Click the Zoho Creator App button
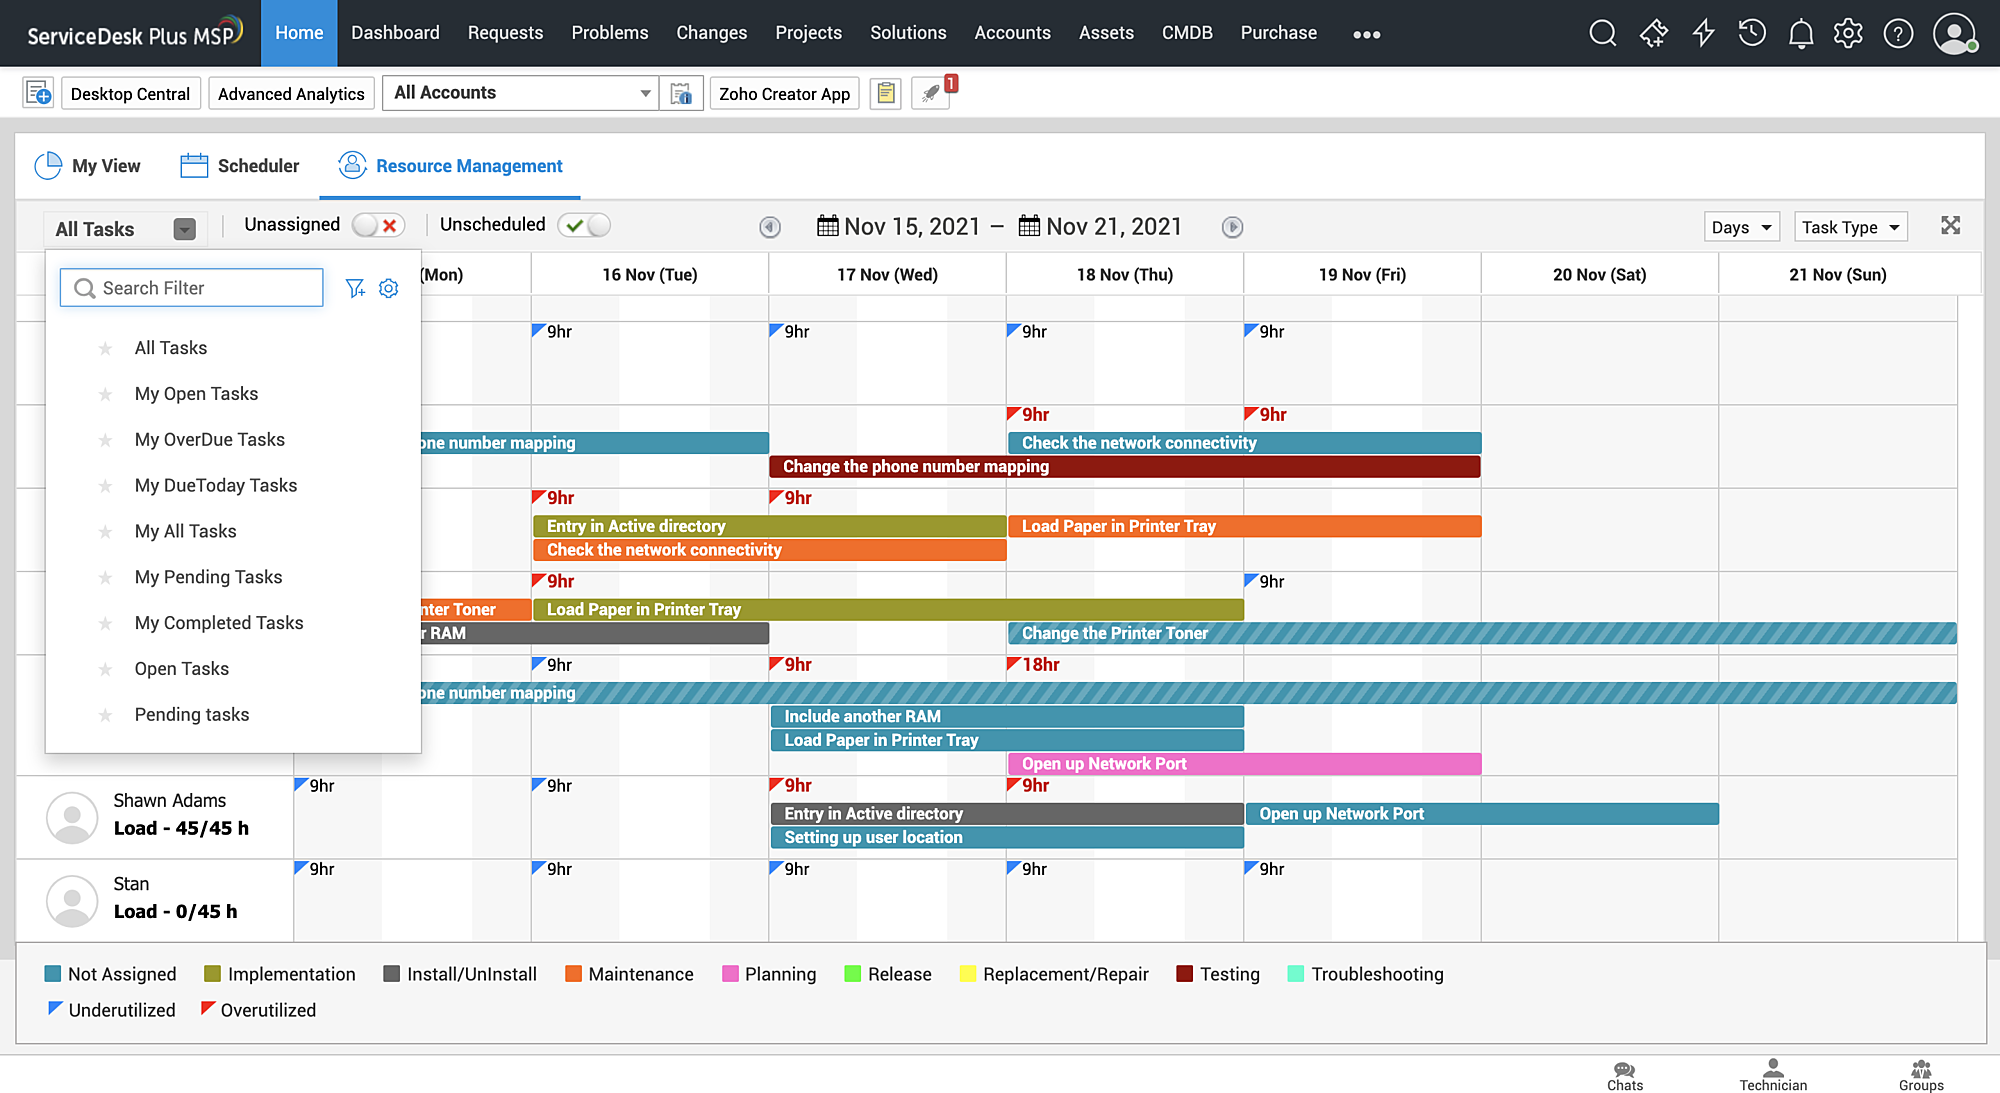The image size is (2000, 1093). pyautogui.click(x=784, y=93)
